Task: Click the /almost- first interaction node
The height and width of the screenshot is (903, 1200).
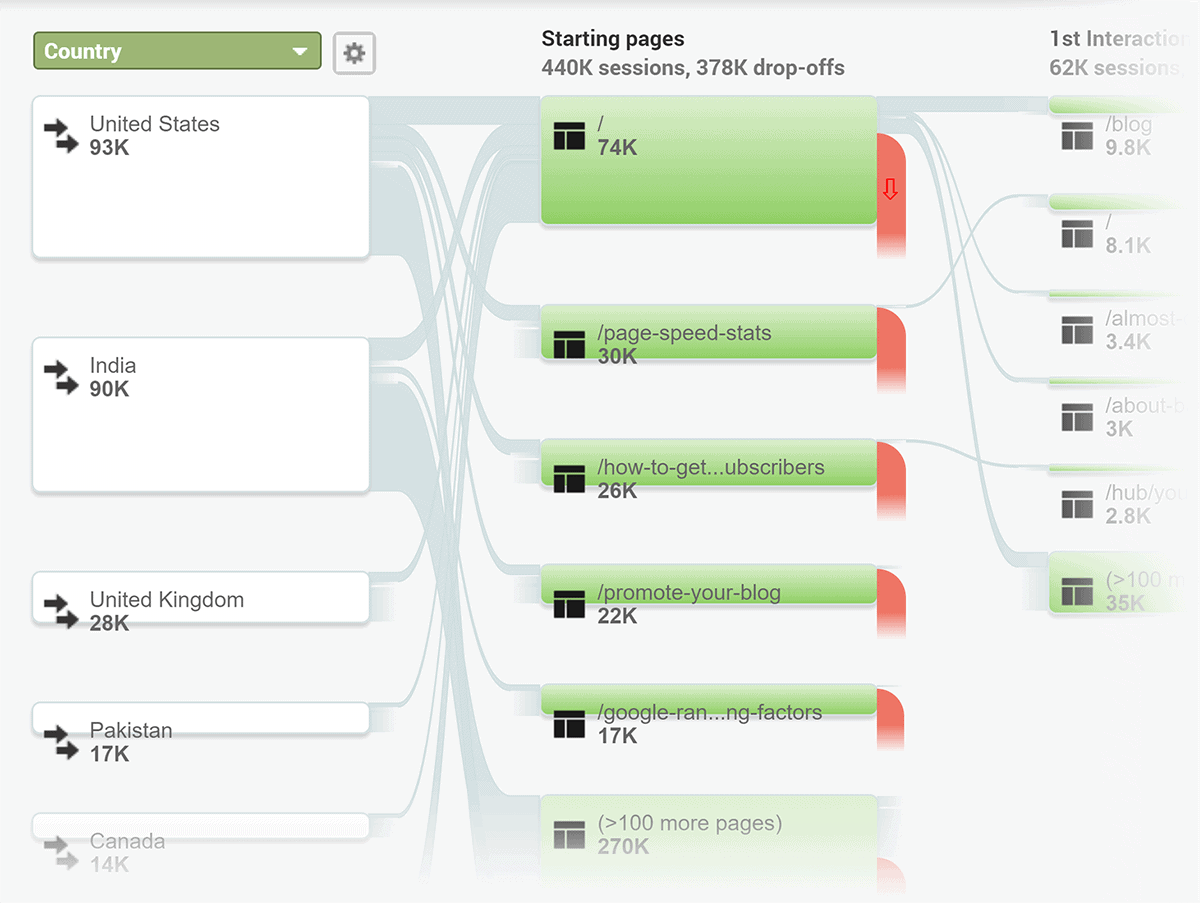Action: pos(1124,328)
